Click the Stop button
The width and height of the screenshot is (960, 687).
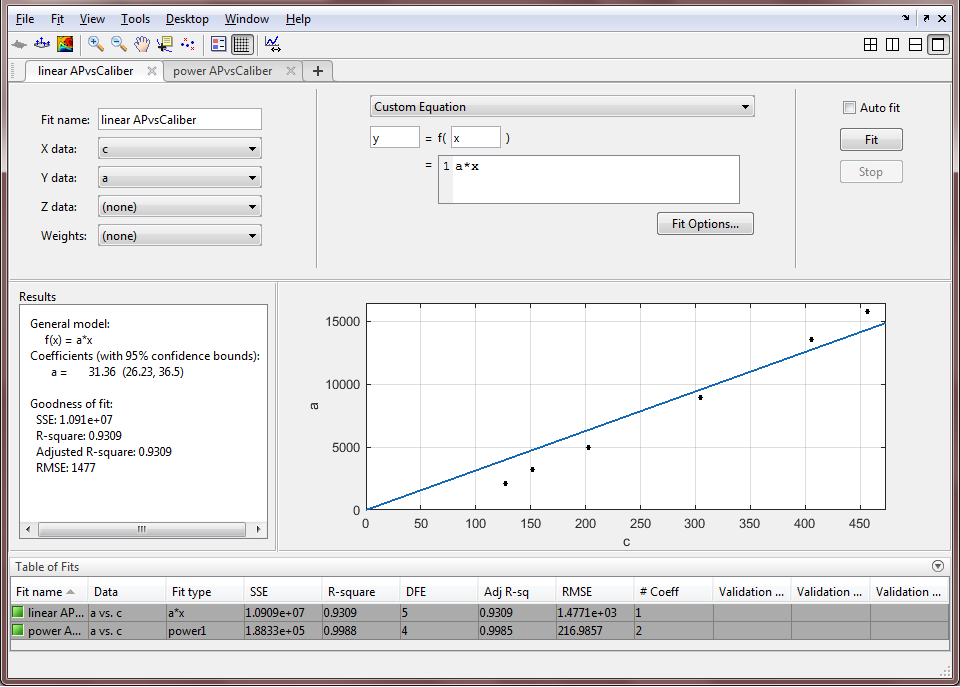pos(871,172)
